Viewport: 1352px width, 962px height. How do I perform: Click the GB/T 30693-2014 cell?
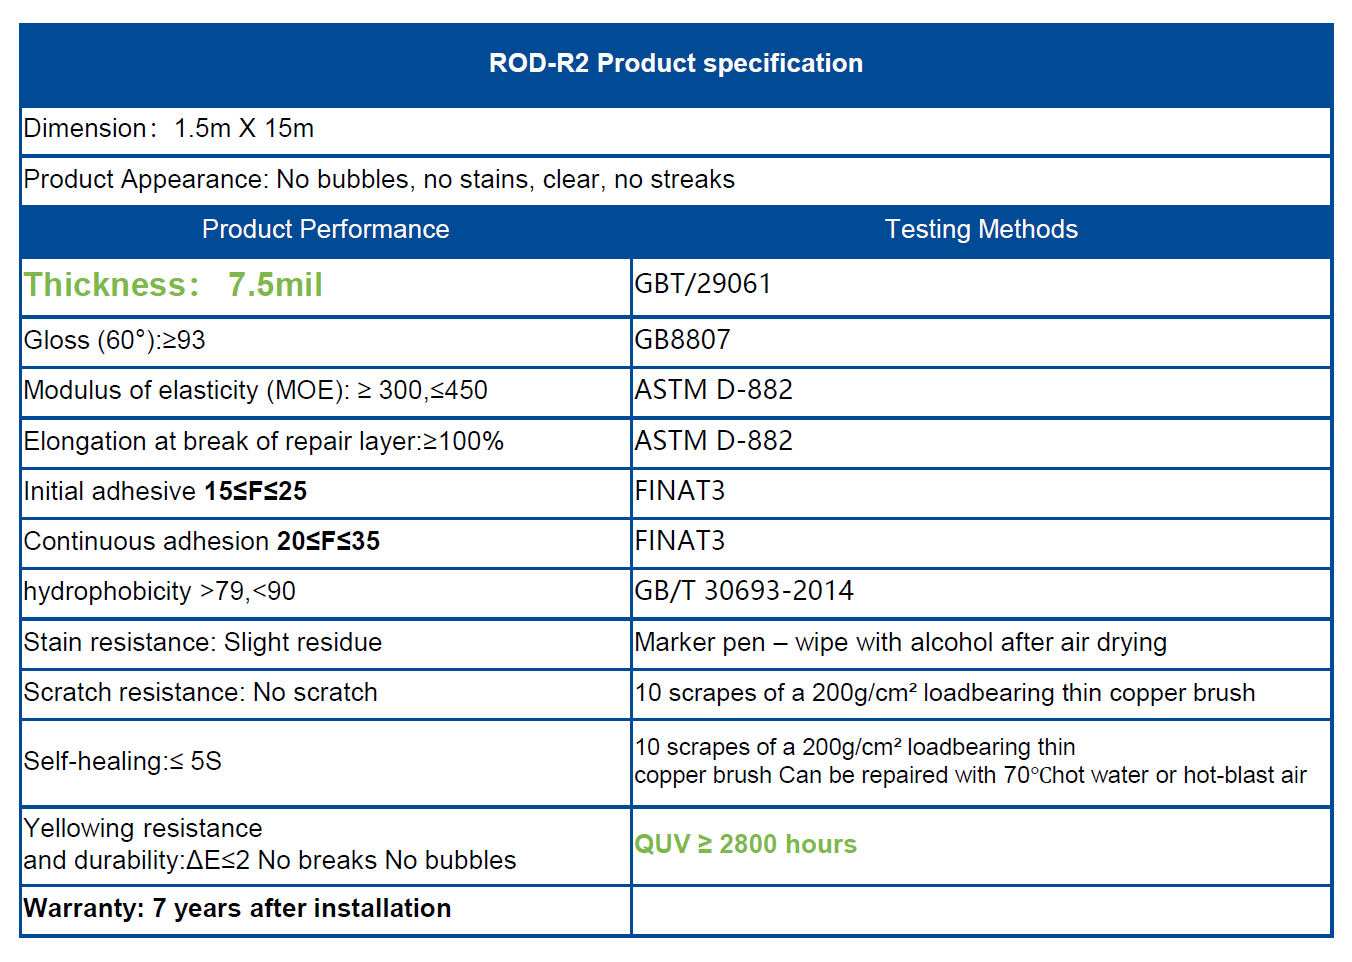tap(744, 591)
